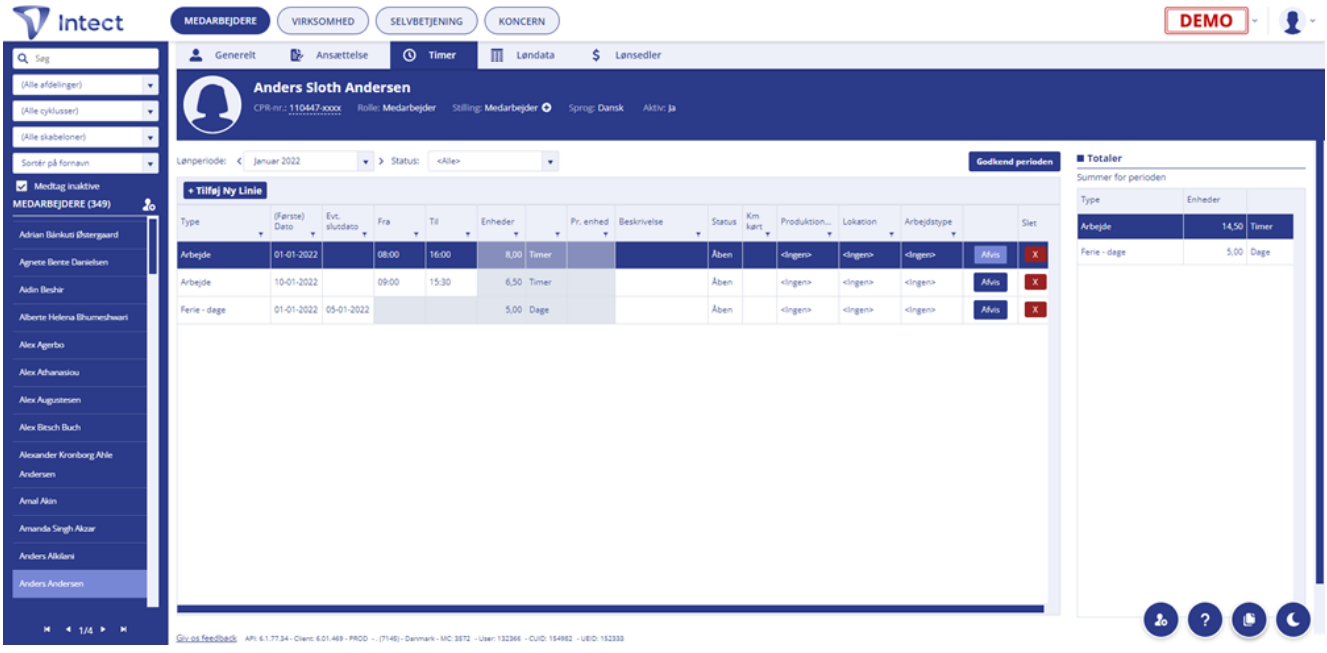
Task: Toggle Medtag inaktive checkbox
Action: click(22, 187)
